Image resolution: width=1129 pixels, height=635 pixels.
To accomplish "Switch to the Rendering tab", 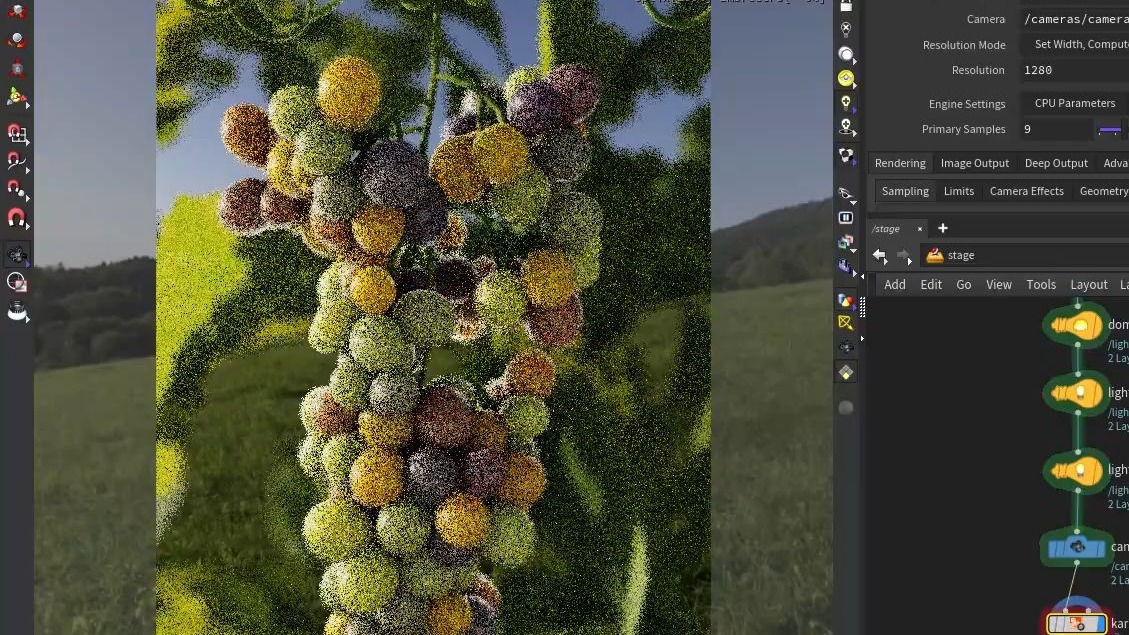I will click(900, 163).
